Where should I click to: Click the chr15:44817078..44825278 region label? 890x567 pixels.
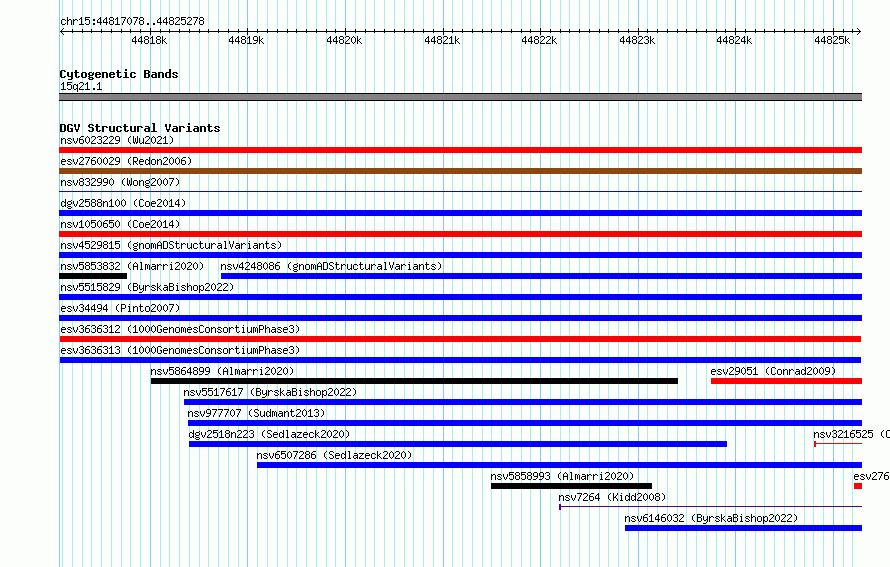(132, 21)
